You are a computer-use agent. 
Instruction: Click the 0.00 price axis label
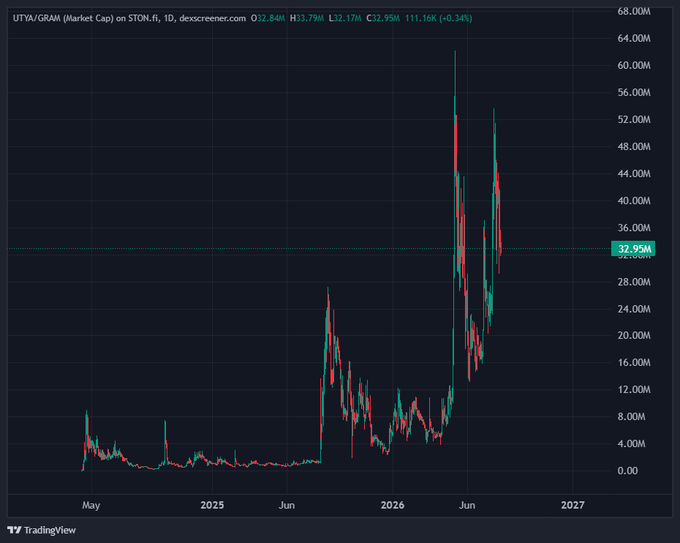coord(628,471)
